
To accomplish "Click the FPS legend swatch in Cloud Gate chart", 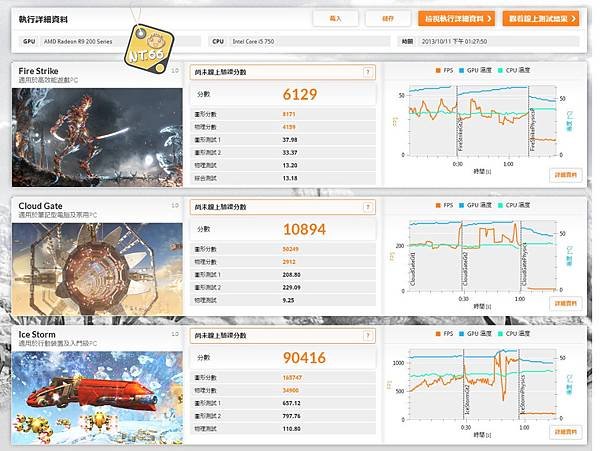I will (x=438, y=205).
